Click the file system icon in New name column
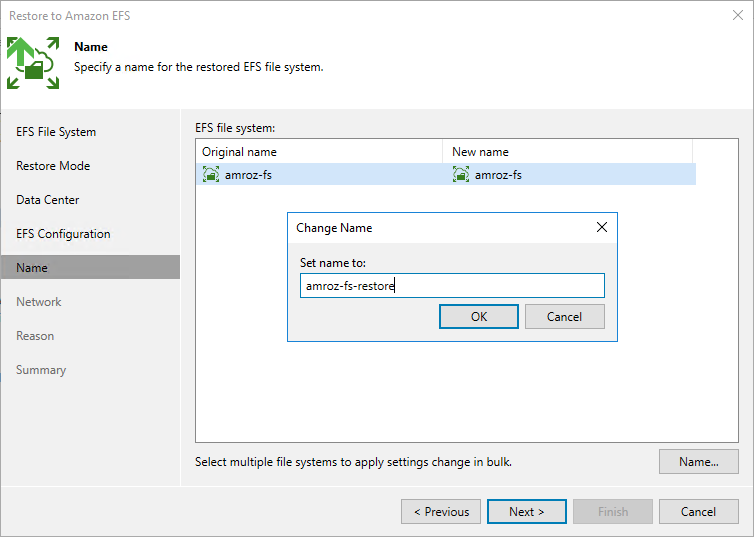 [x=461, y=175]
